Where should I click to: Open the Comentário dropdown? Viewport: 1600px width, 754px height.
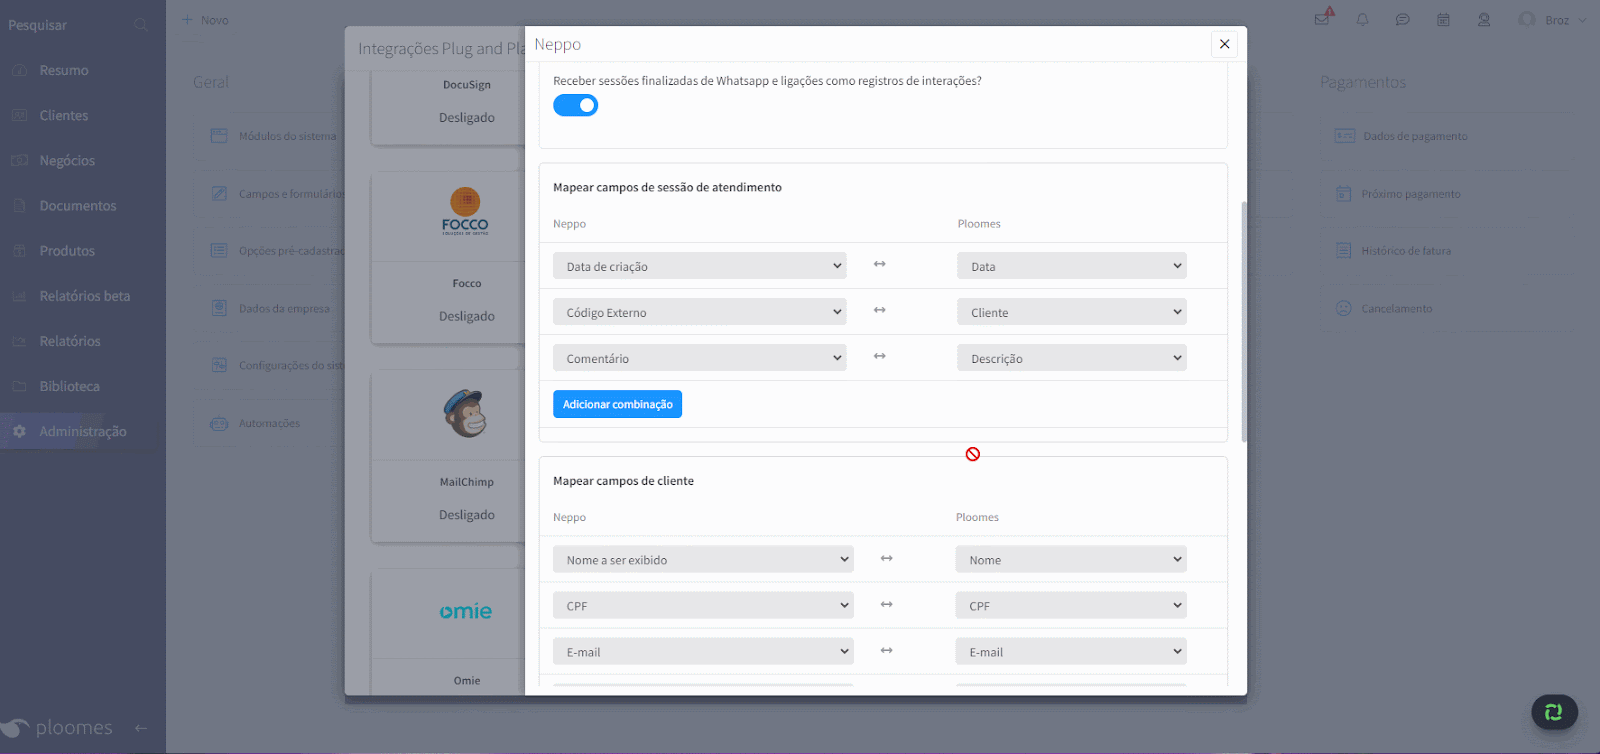tap(699, 358)
